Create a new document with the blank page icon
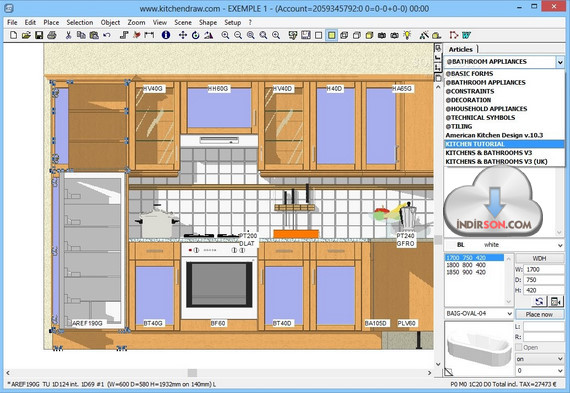Screen dimensions: 570x393 click(13, 35)
